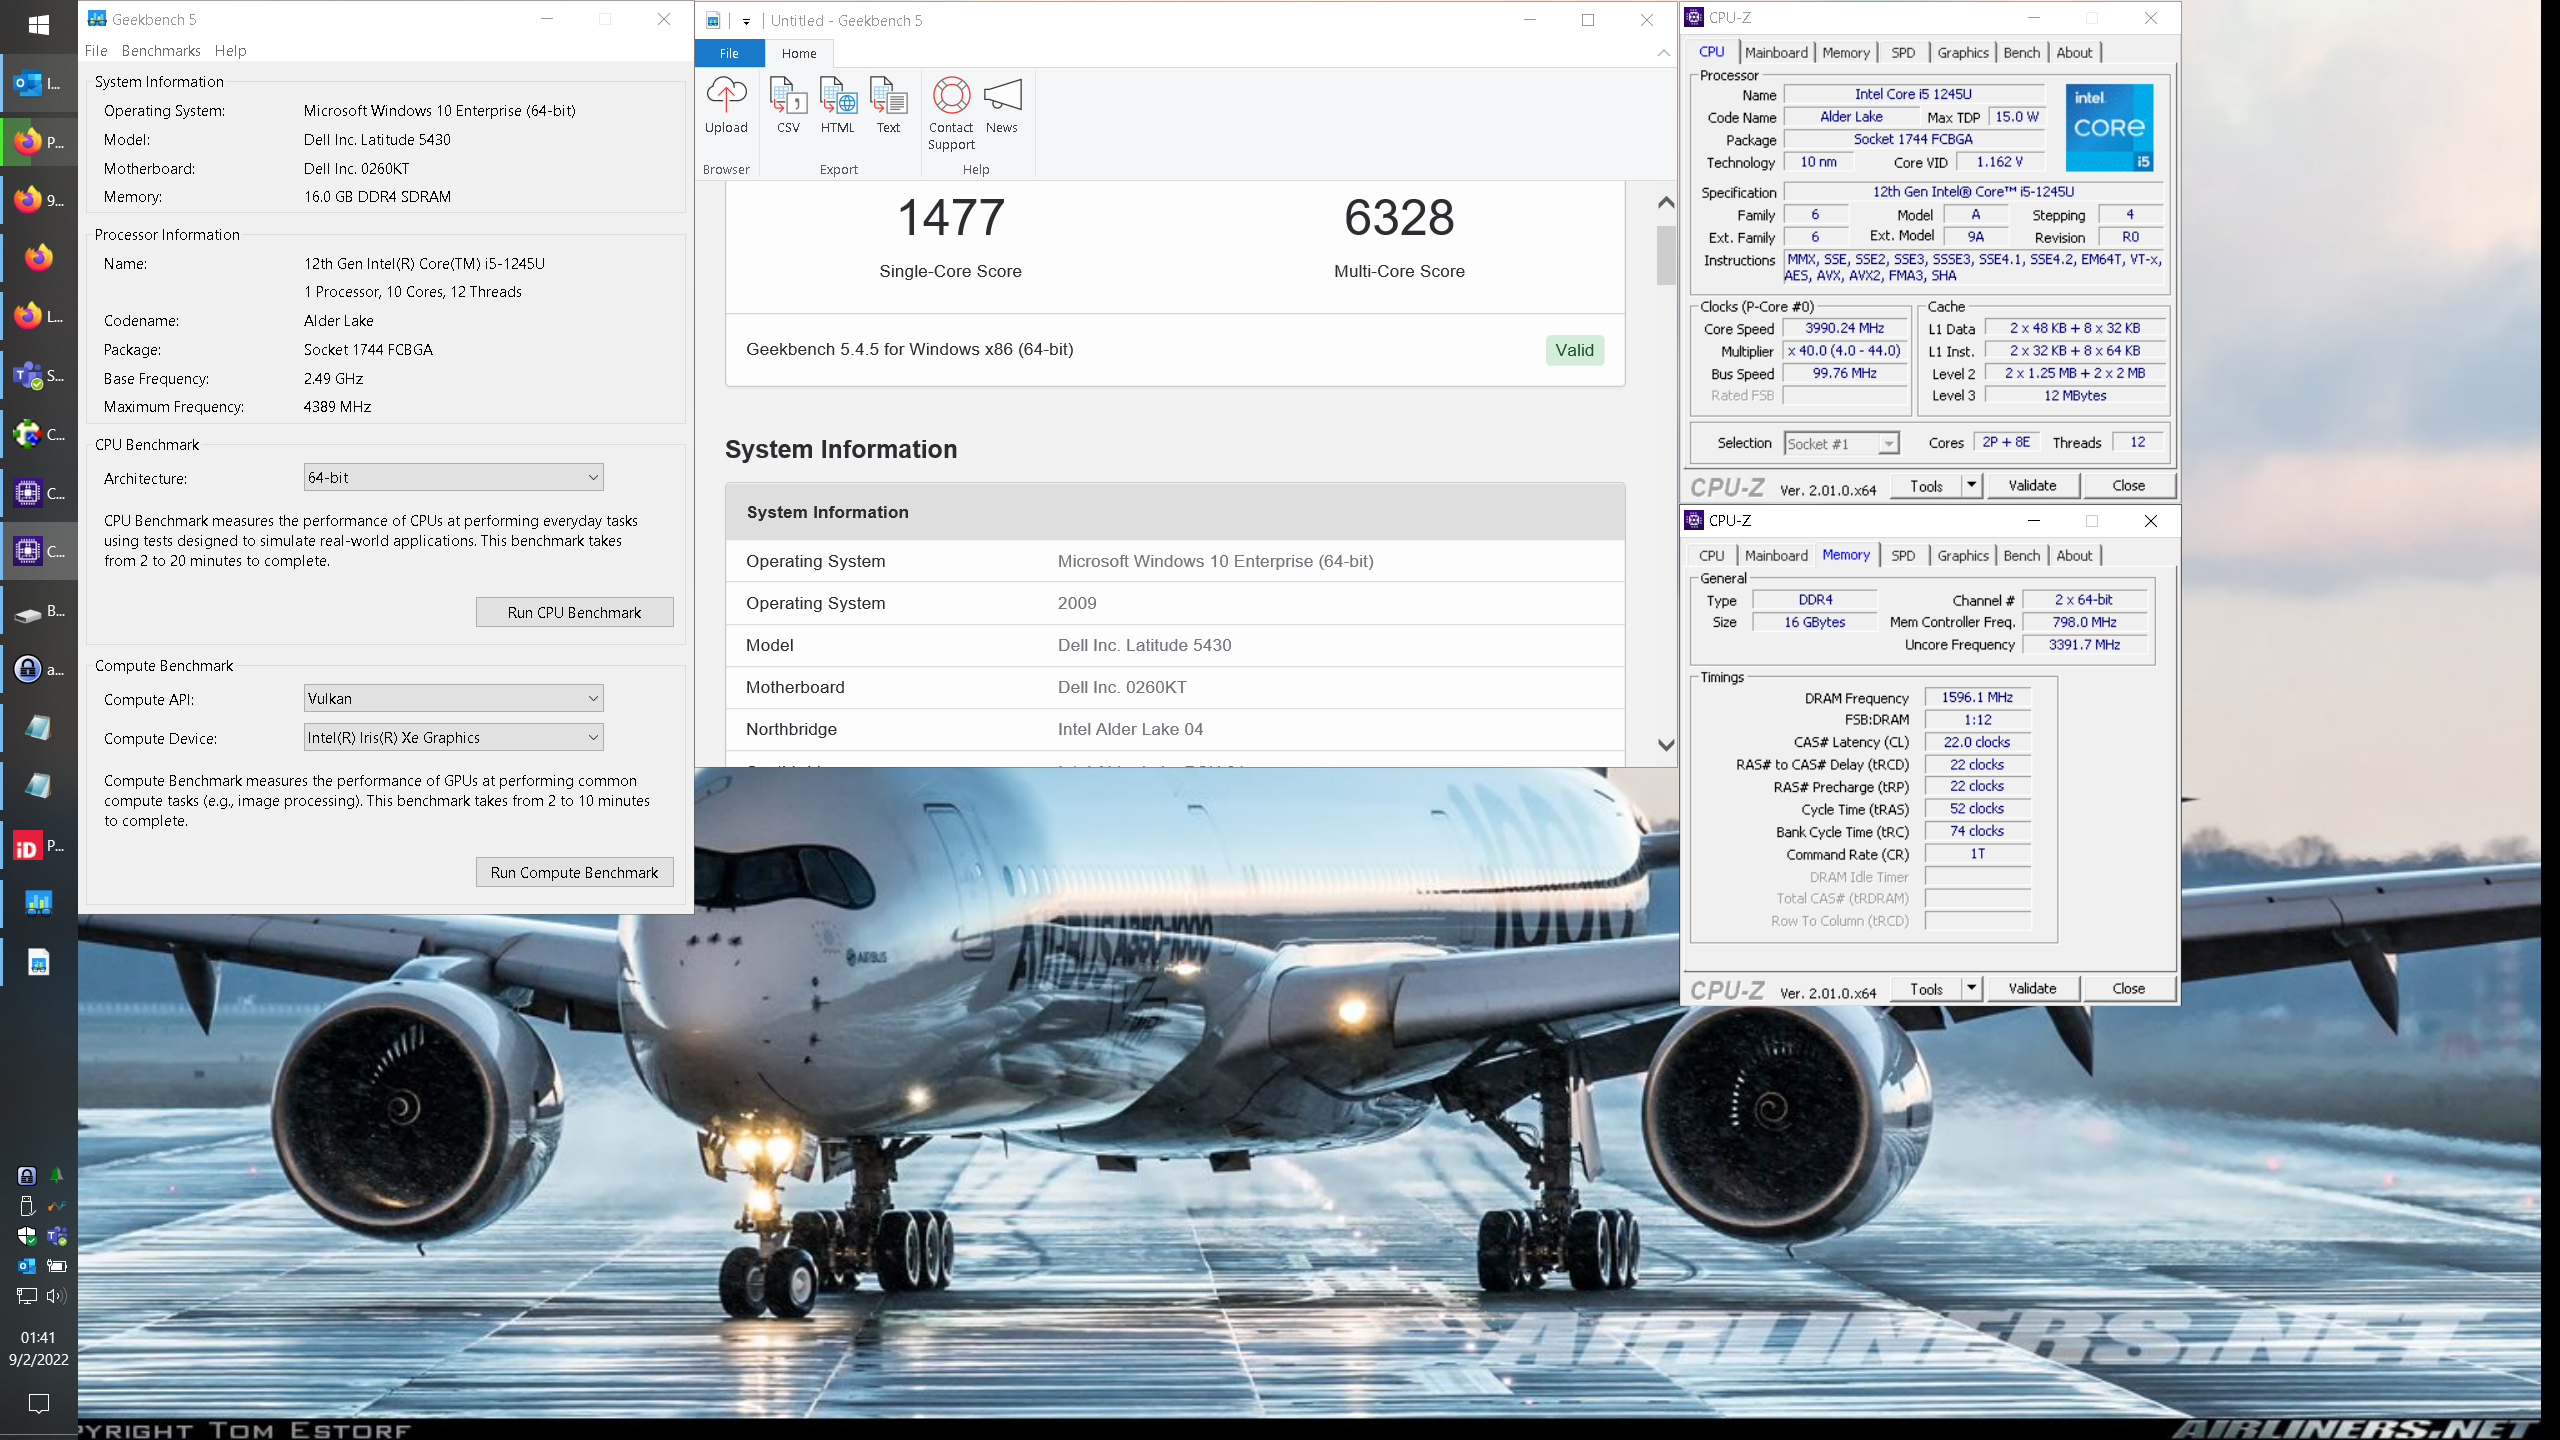Screen dimensions: 2560x1440
Task: Open the Architecture 64-bit dropdown
Action: [453, 478]
